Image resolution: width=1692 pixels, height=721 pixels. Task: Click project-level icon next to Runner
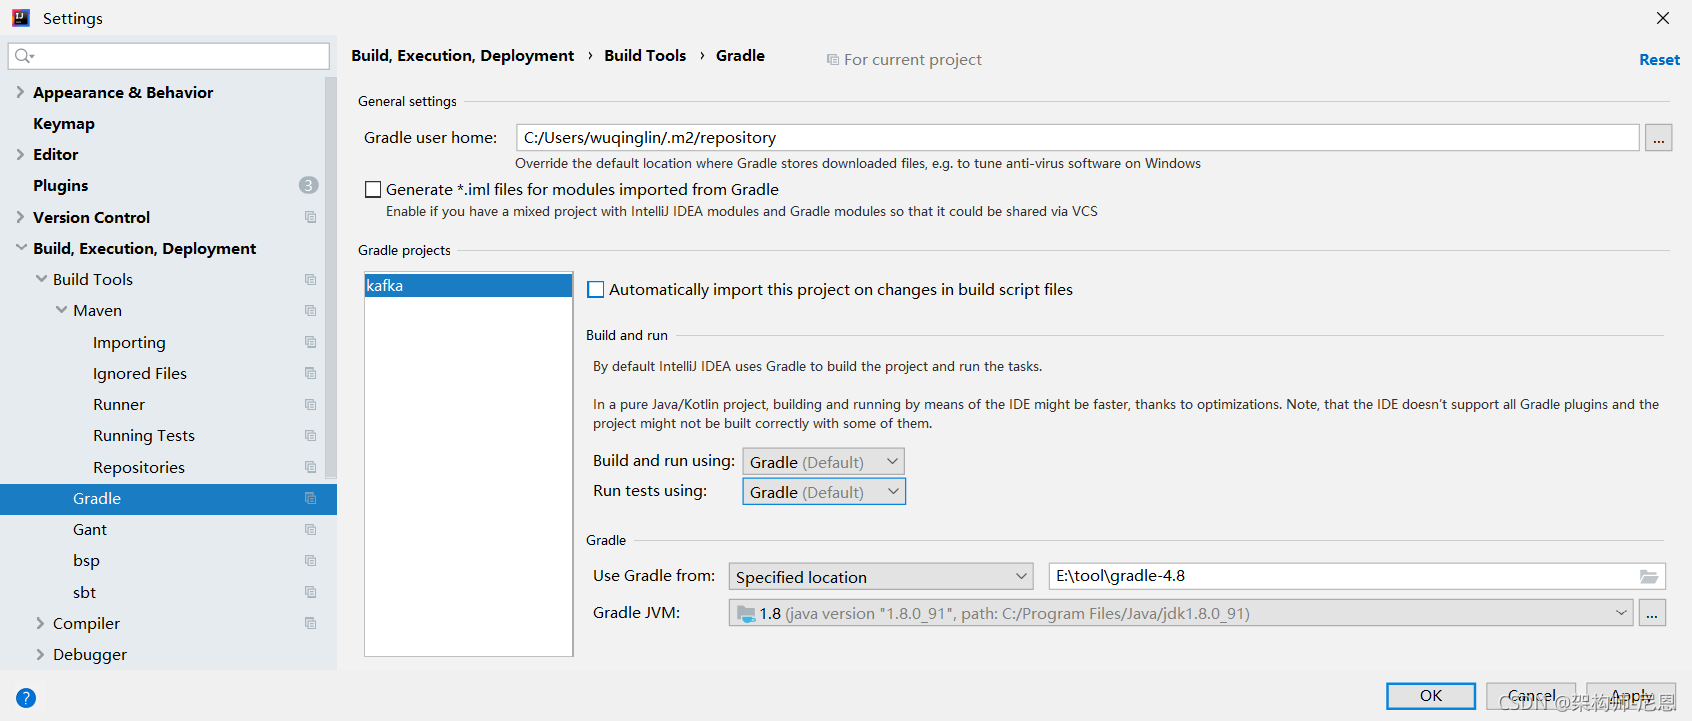point(311,405)
